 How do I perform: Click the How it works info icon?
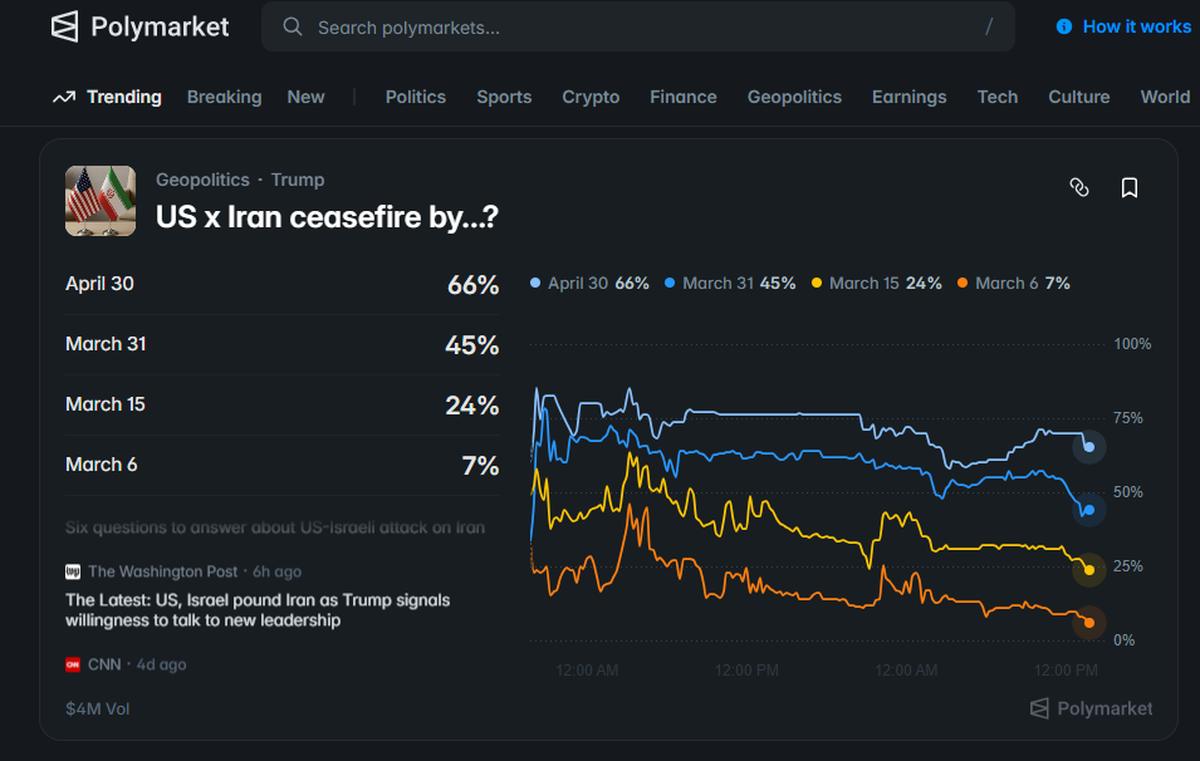(1064, 27)
